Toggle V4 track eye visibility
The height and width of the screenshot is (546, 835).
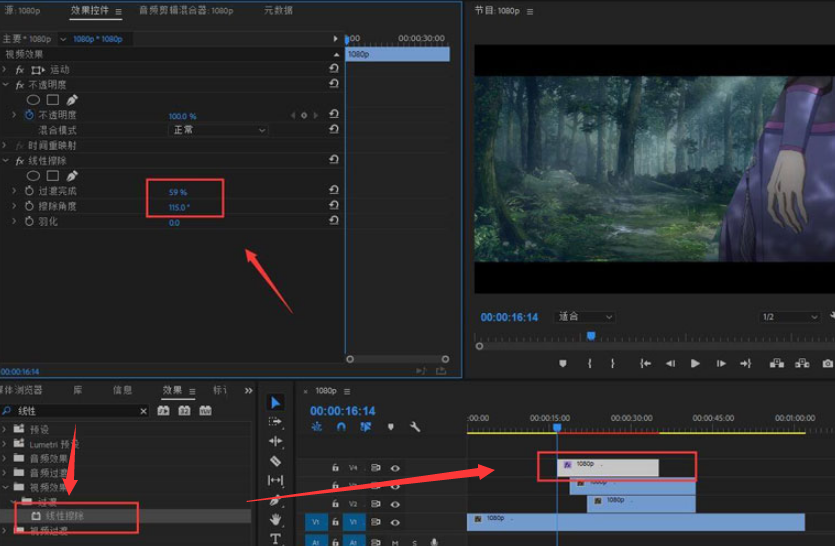(x=395, y=467)
